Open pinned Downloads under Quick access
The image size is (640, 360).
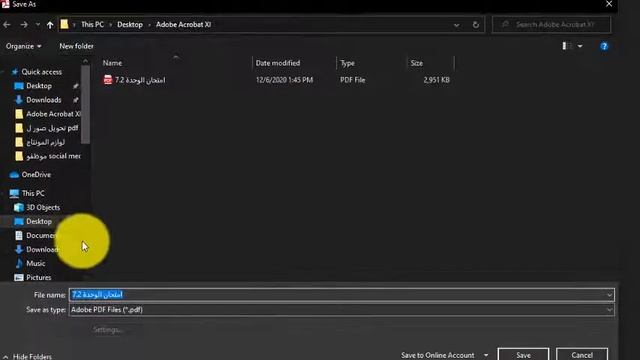[43, 100]
